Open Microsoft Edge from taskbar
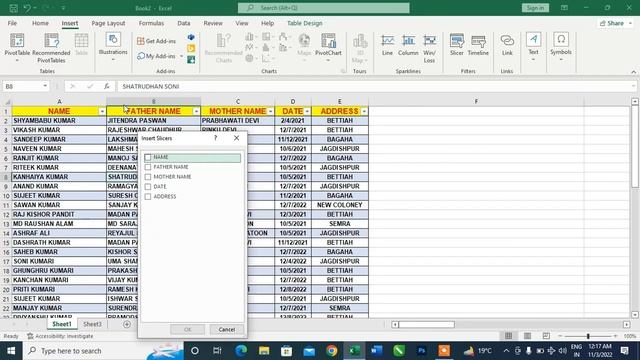Image resolution: width=640 pixels, height=360 pixels. (x=241, y=351)
